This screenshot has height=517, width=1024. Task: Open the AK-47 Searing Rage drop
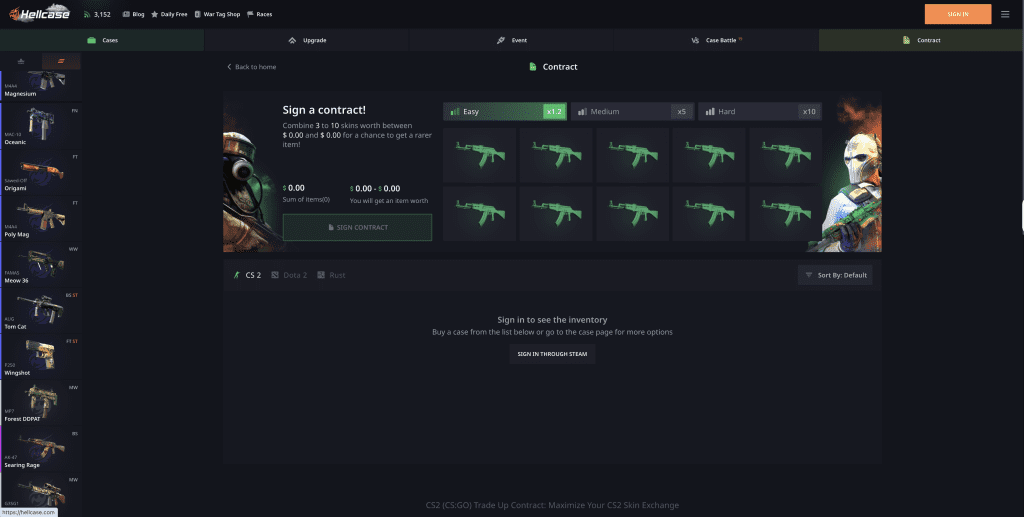pyautogui.click(x=41, y=450)
